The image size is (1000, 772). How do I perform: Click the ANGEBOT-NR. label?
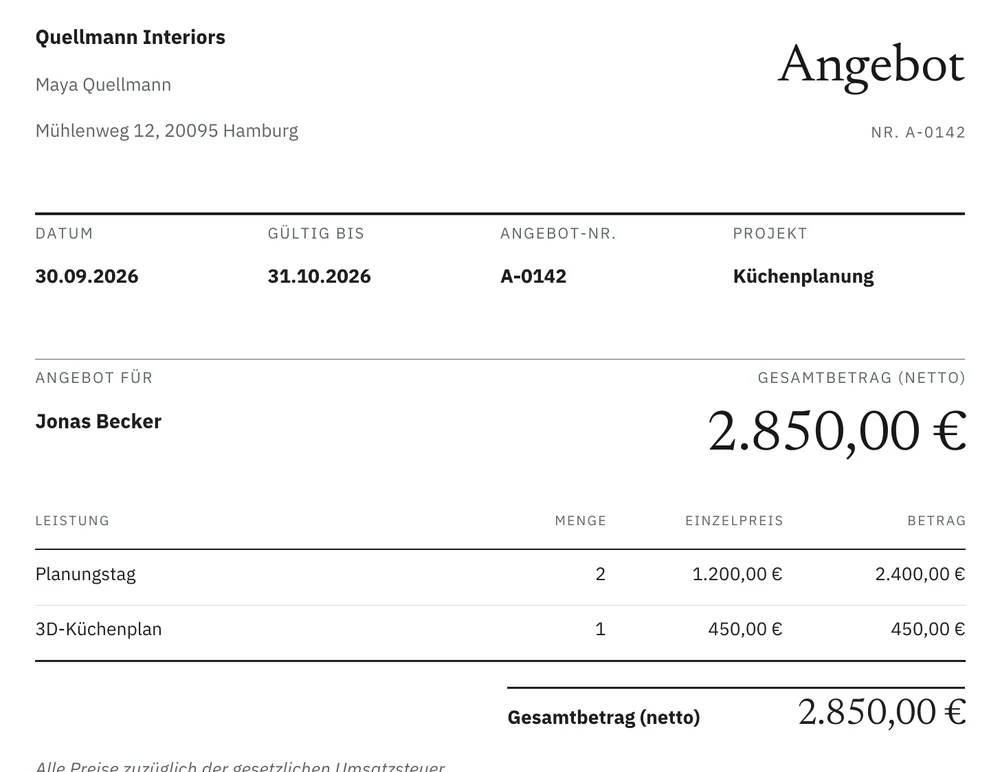click(558, 234)
